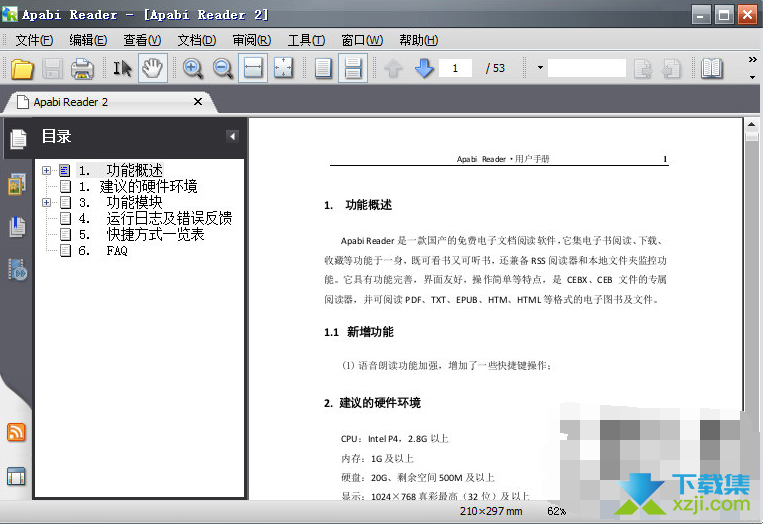The image size is (763, 524).
Task: Toggle fit width view
Action: [x=253, y=68]
